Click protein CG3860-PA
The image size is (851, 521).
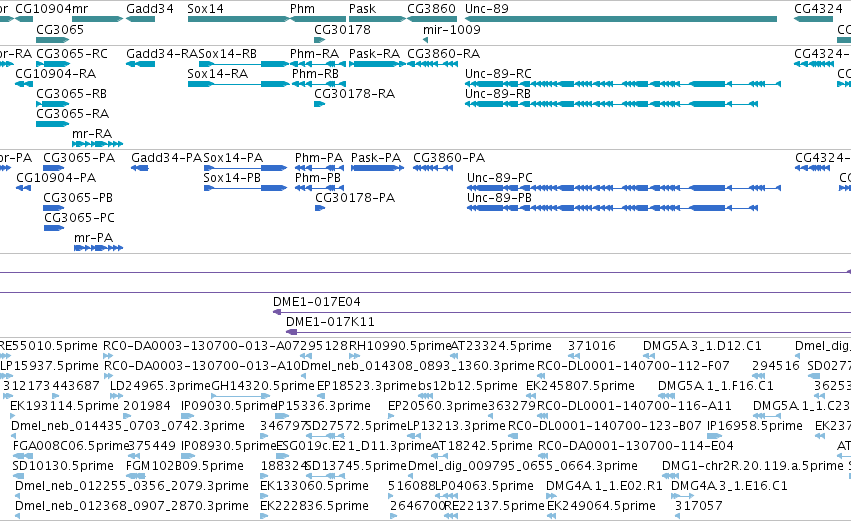click(x=433, y=168)
